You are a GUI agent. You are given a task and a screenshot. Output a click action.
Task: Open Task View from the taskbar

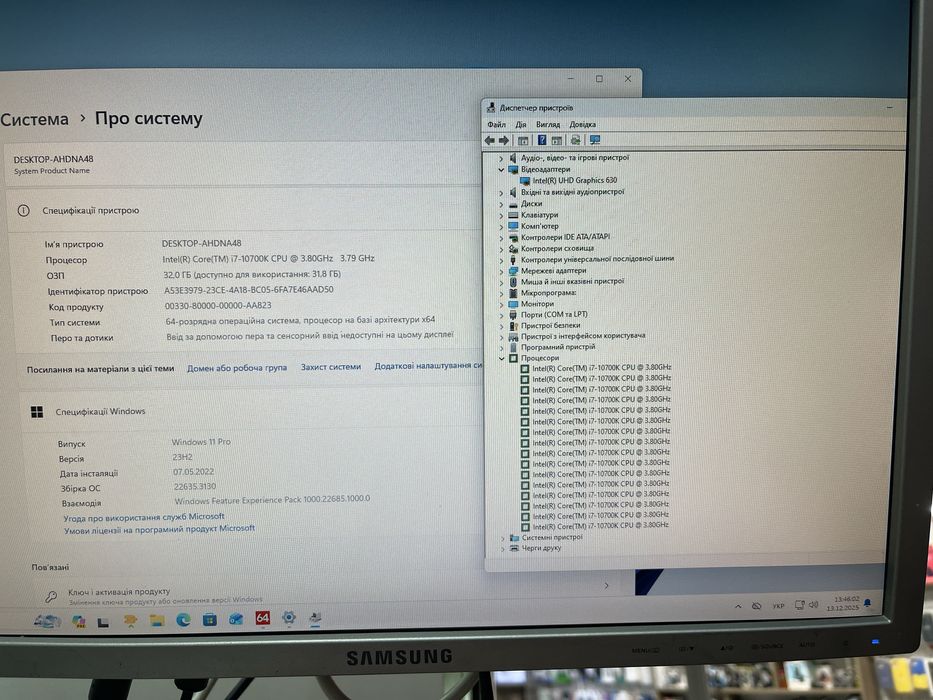103,623
